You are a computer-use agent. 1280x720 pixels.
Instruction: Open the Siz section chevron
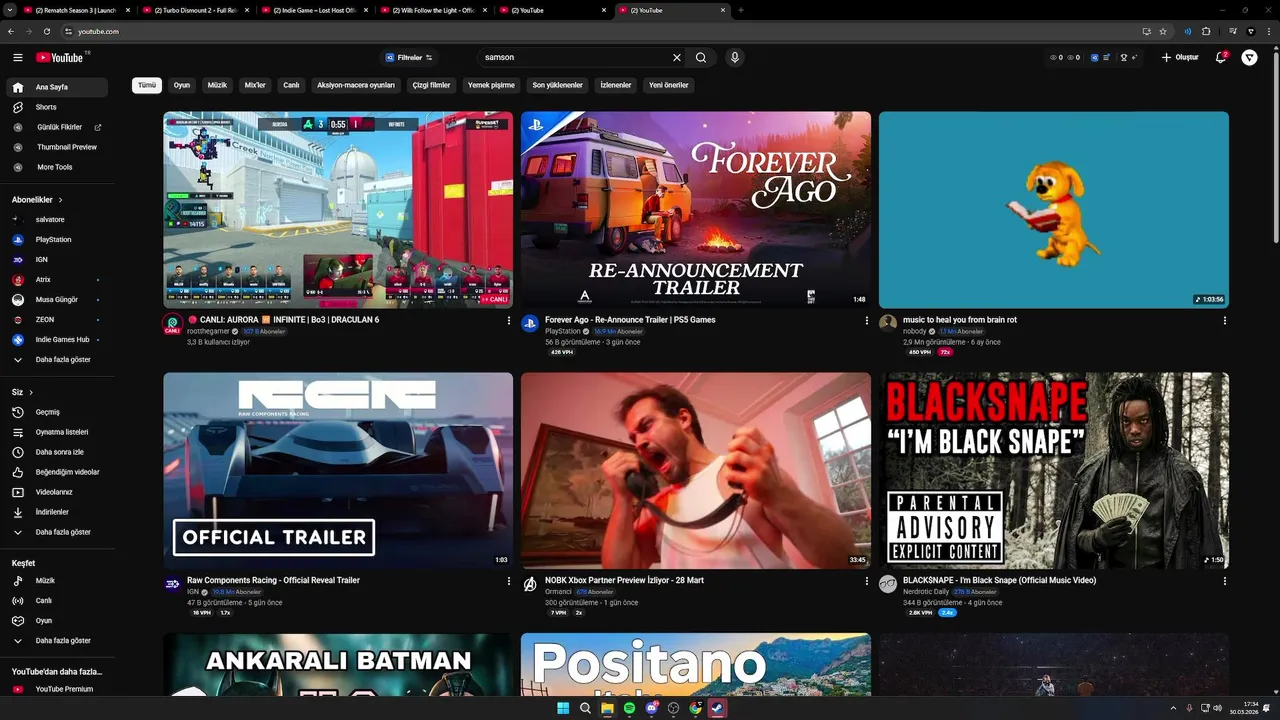point(31,392)
